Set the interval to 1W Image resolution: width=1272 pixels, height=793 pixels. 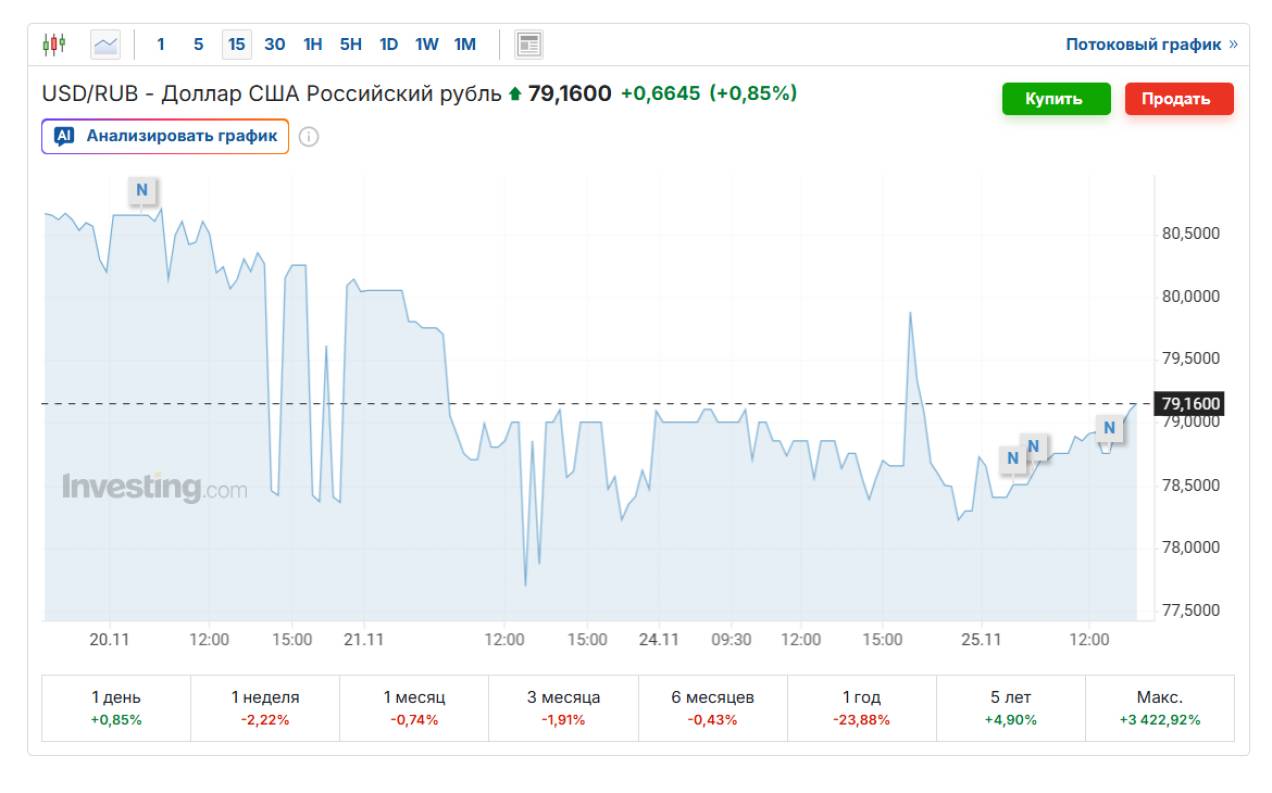(x=427, y=44)
